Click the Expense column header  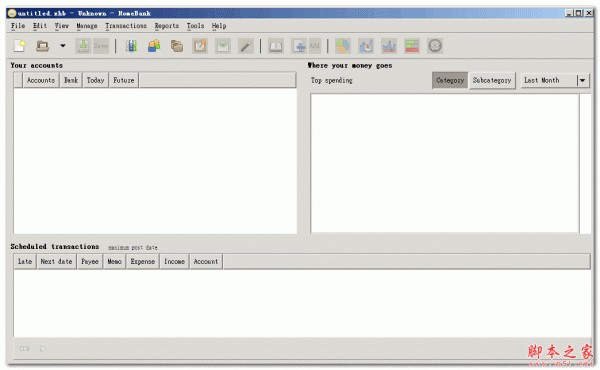[143, 262]
